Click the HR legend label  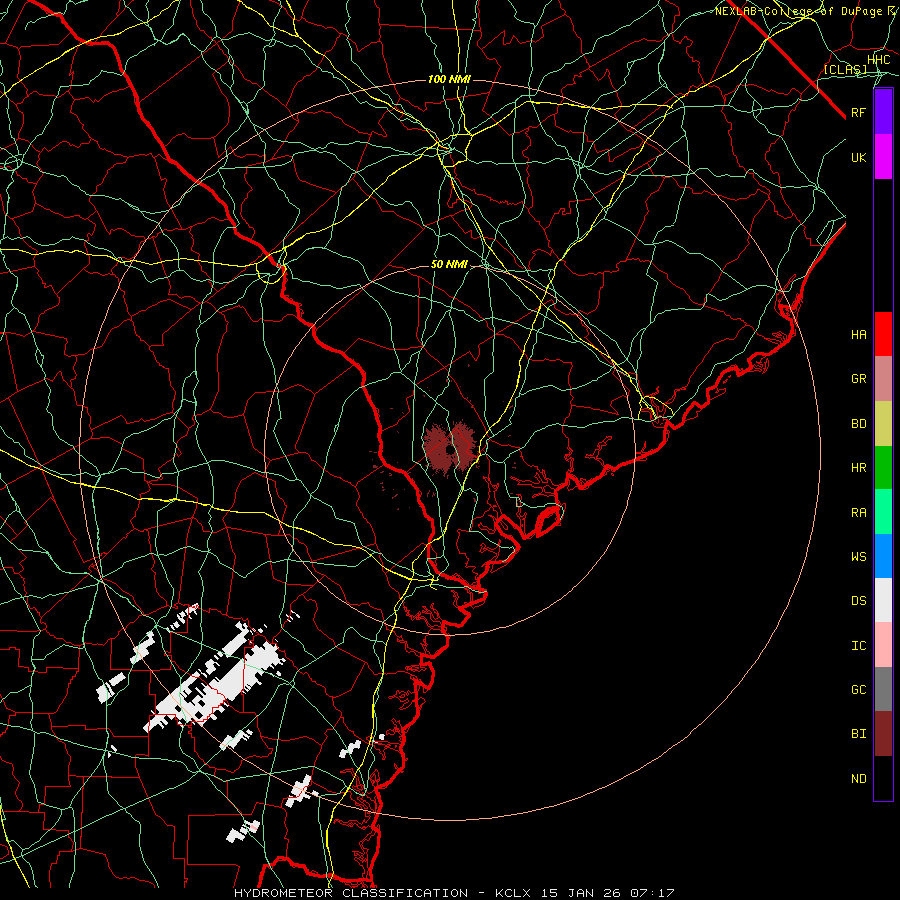[x=858, y=468]
